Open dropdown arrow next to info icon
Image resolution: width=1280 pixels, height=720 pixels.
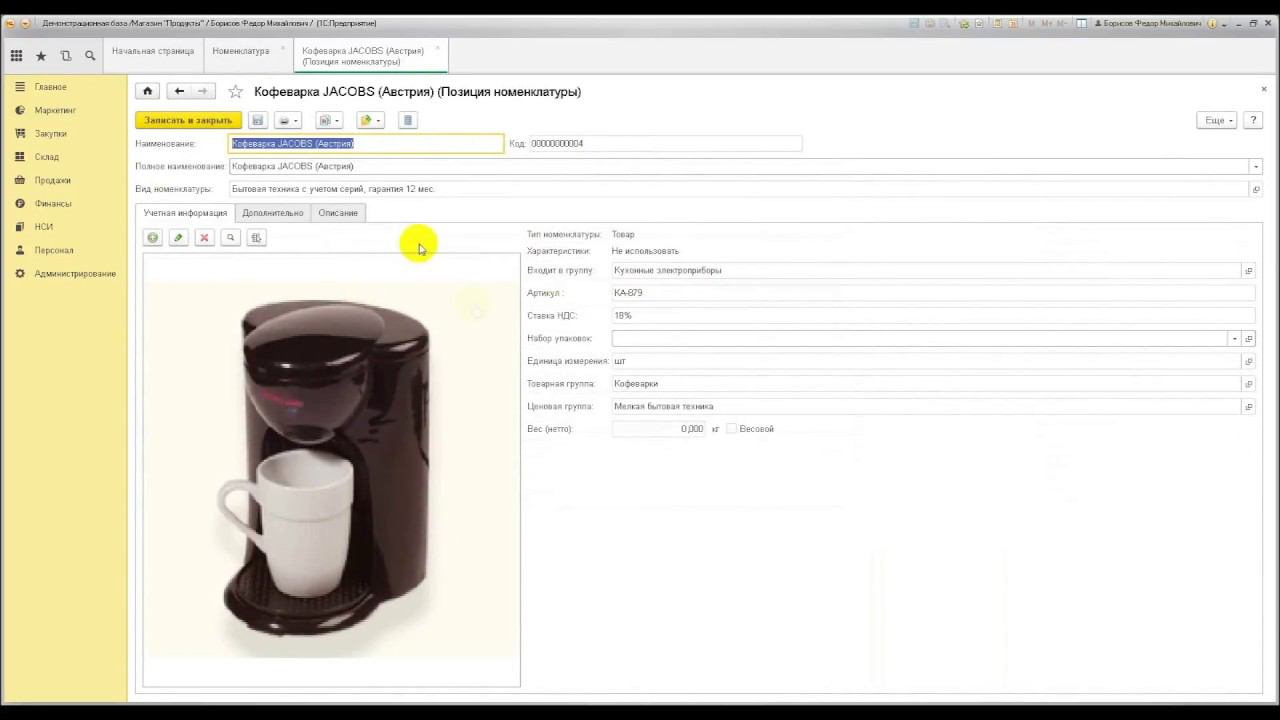click(x=1224, y=25)
